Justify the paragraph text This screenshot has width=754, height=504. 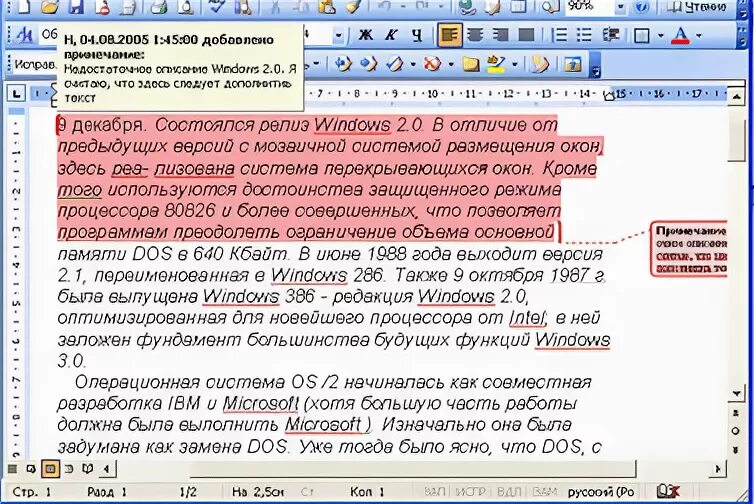coord(526,35)
